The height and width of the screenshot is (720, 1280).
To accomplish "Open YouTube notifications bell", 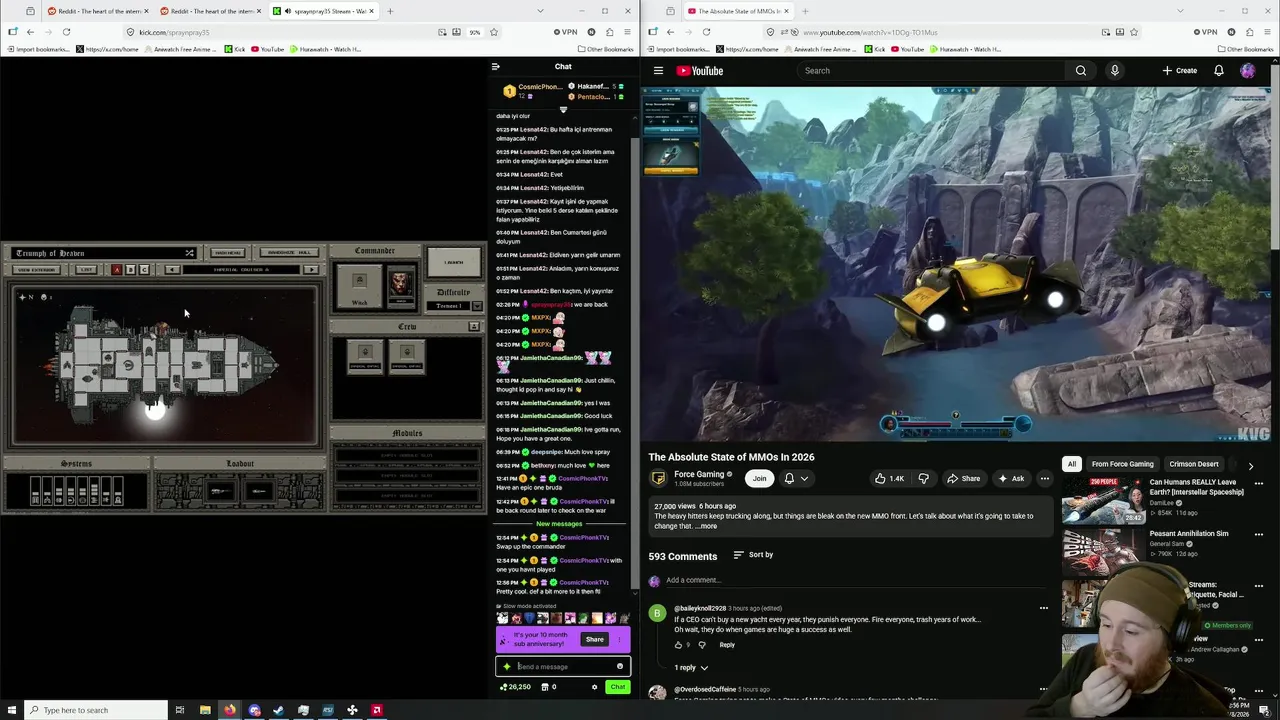I will [x=1218, y=71].
